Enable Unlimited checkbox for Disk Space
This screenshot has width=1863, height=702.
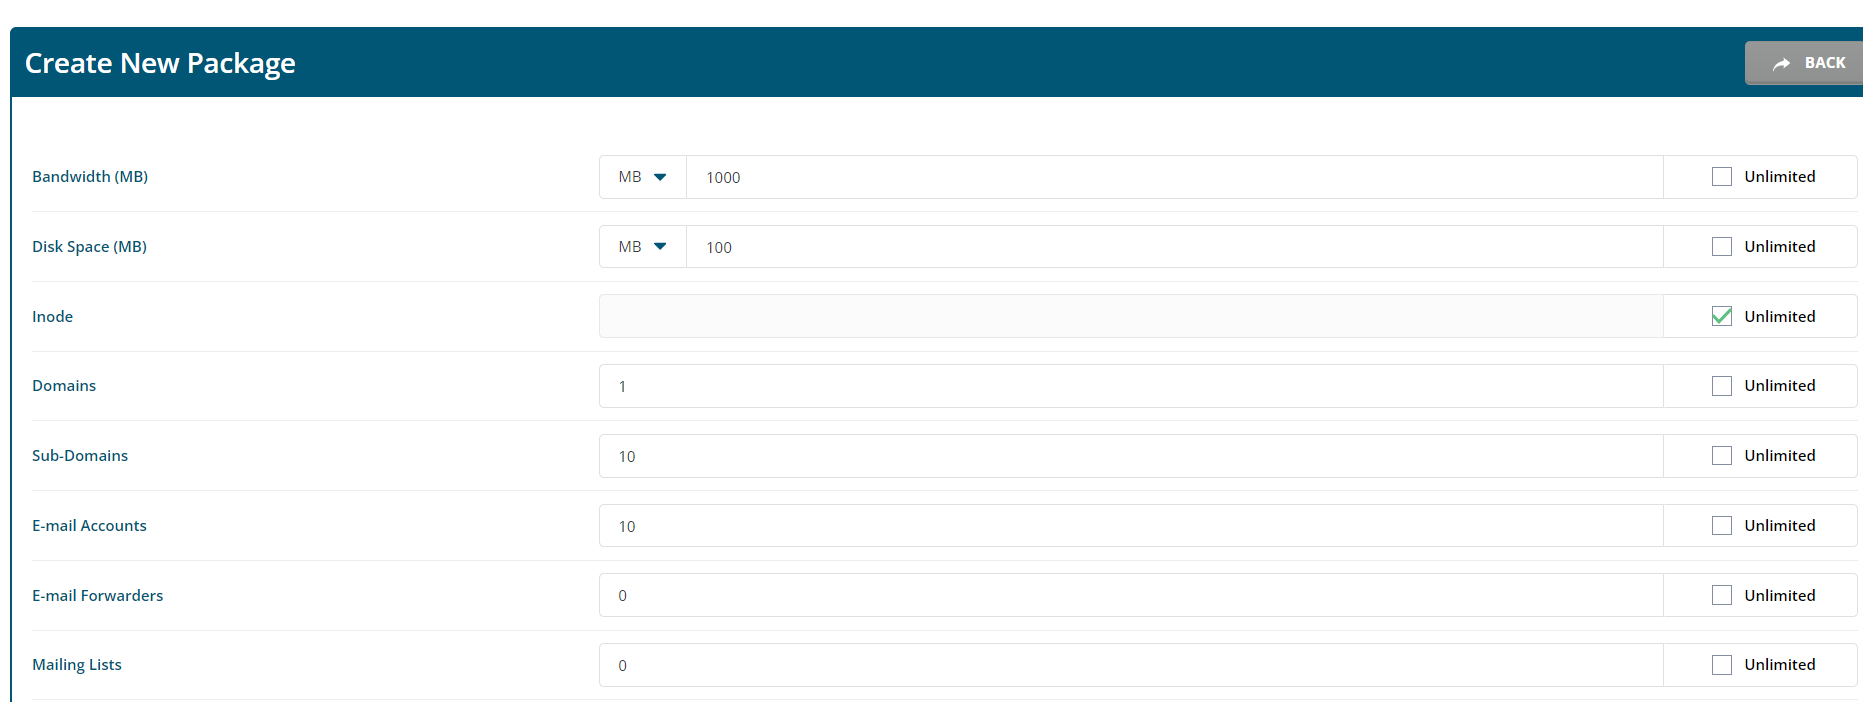(1722, 247)
